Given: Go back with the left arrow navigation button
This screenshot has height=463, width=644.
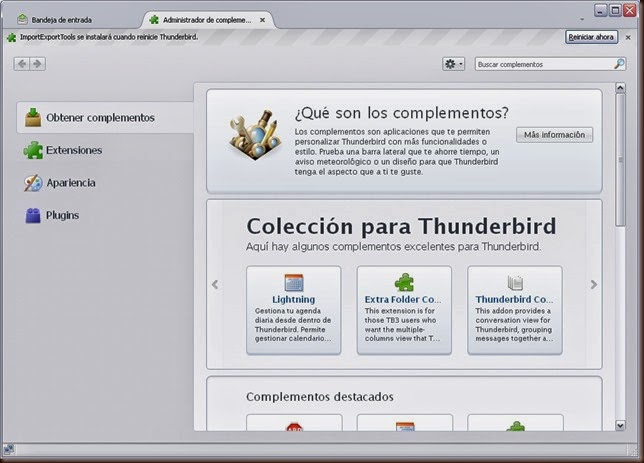Looking at the screenshot, I should point(22,64).
